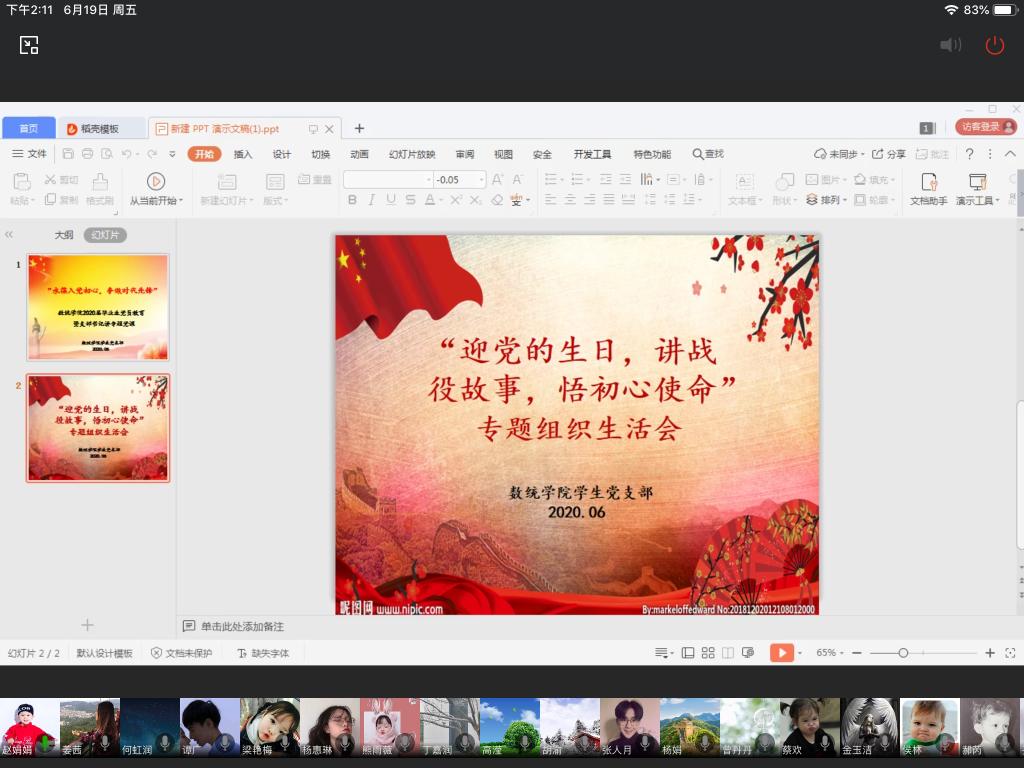1024x768 pixels.
Task: Toggle the 幻灯片 slides panel view
Action: pyautogui.click(x=104, y=235)
